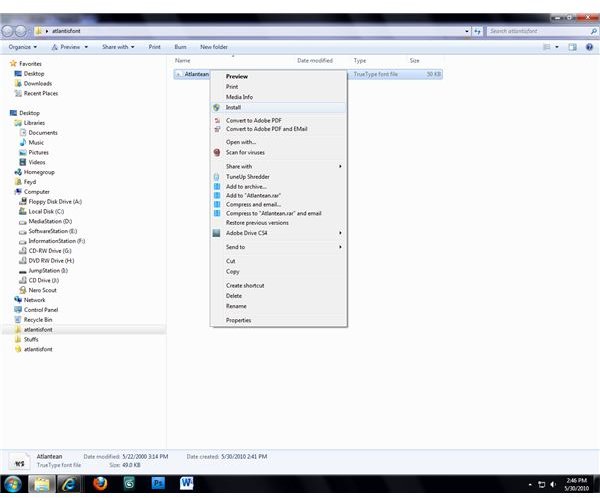This screenshot has height=498, width=600.
Task: Choose Convert to Adobe PDF
Action: click(x=278, y=120)
